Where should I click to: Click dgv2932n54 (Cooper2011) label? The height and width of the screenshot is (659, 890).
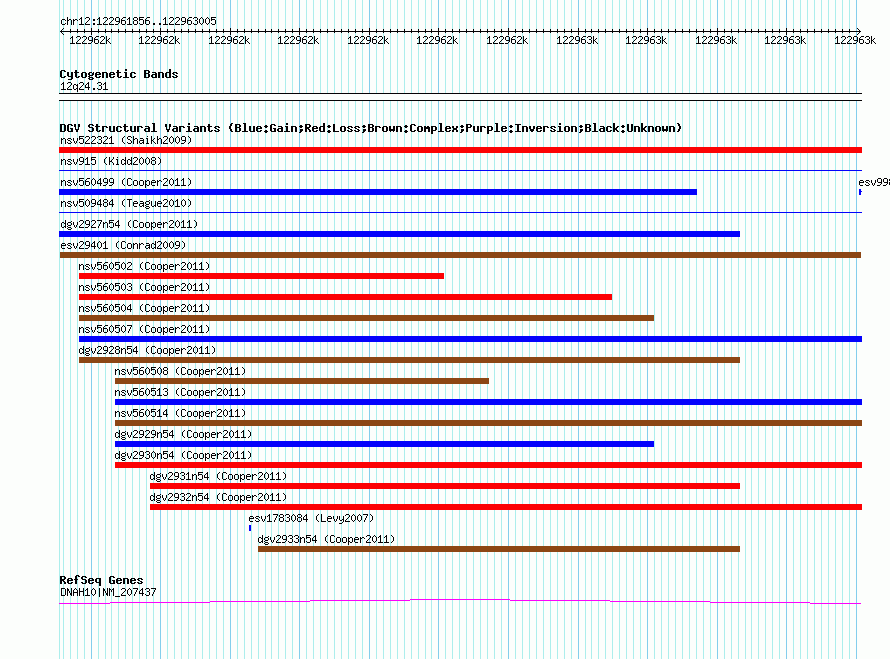click(218, 497)
